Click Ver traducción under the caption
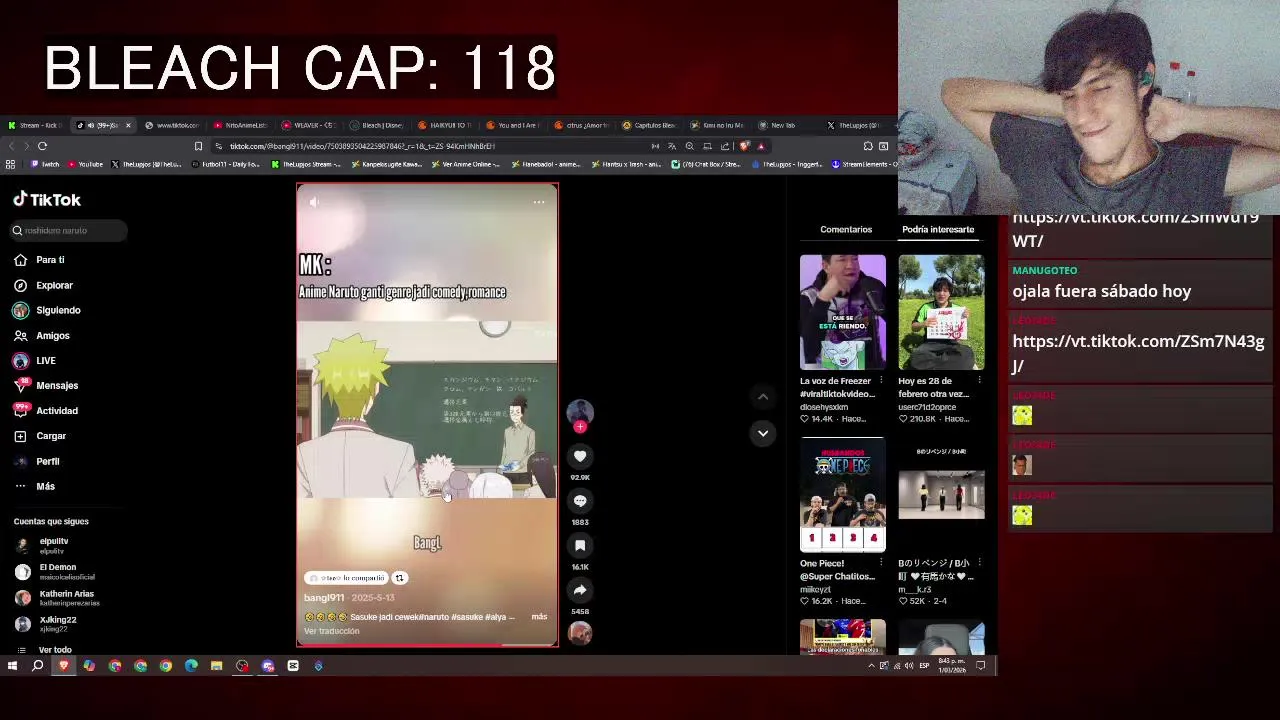Screen dimensions: 1280x720 331,631
